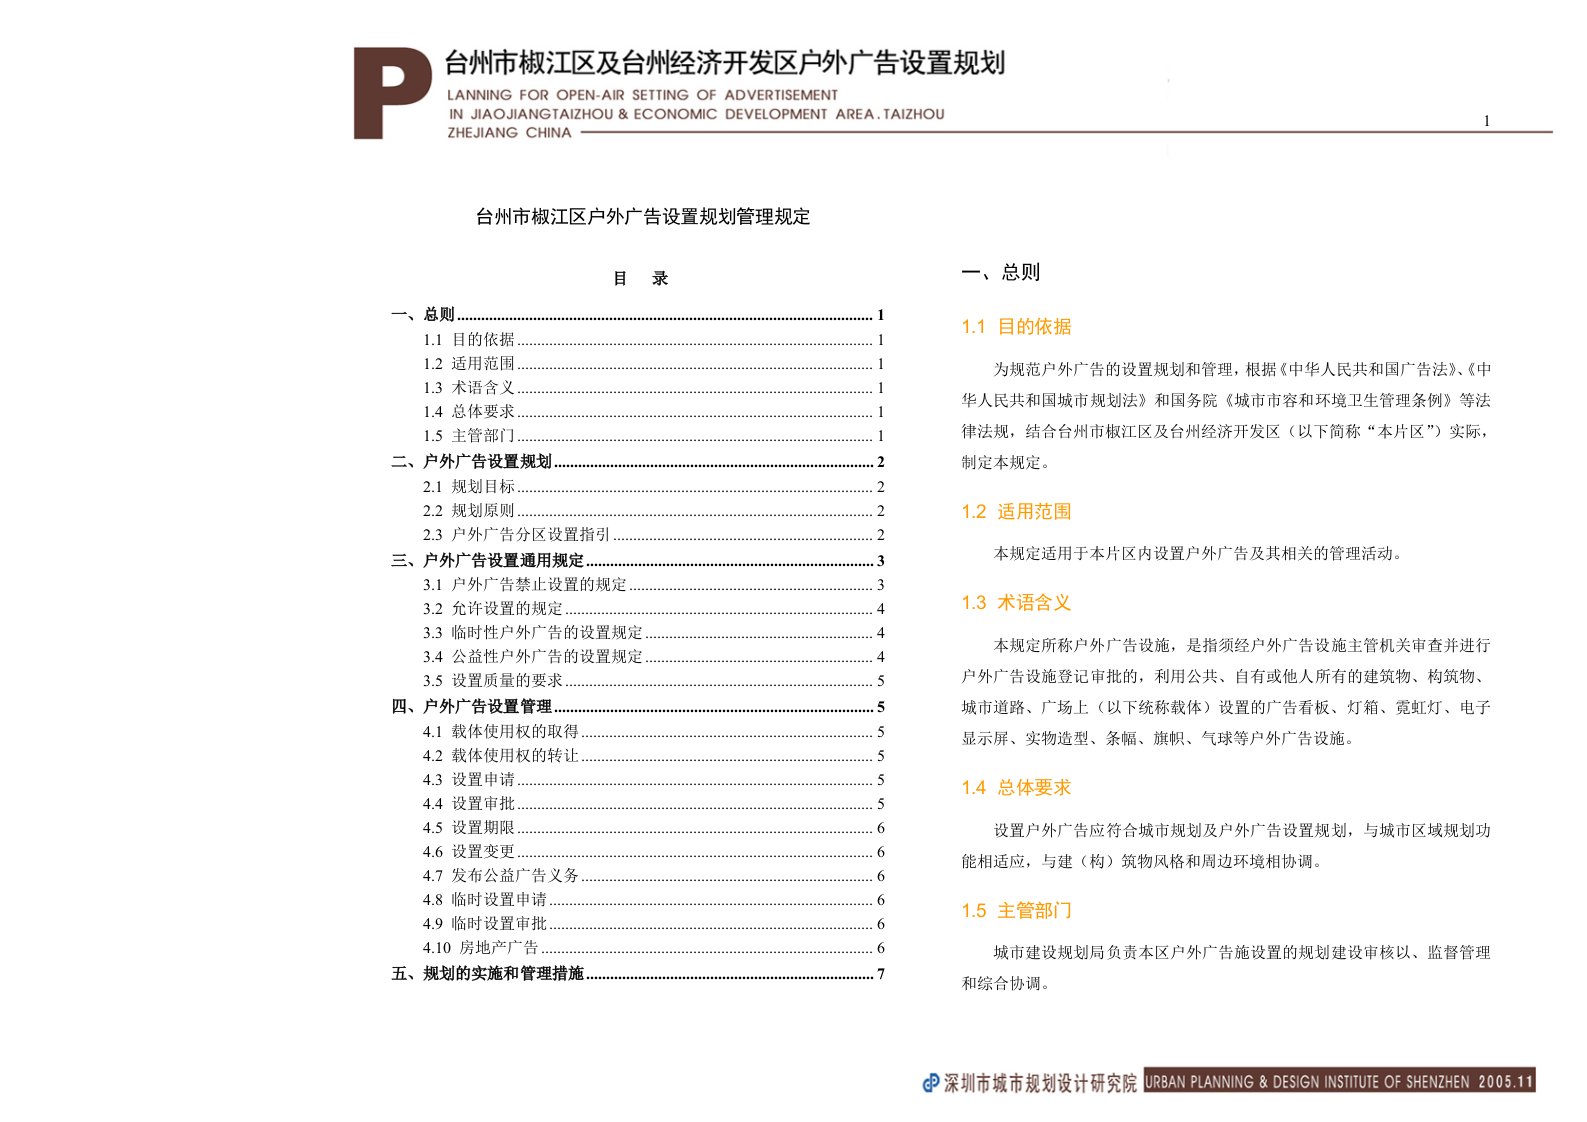This screenshot has width=1587, height=1122.
Task: Select contents row 2.2 规划原则
Action: point(653,511)
